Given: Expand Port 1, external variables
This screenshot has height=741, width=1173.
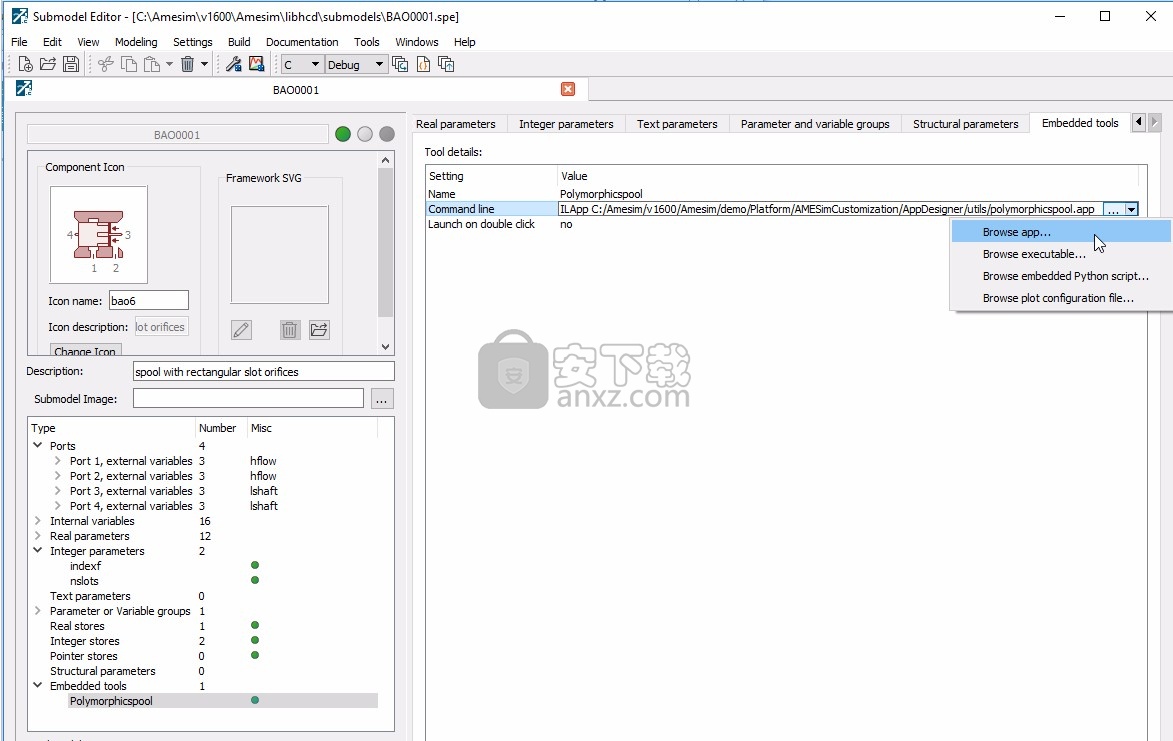Looking at the screenshot, I should click(58, 461).
